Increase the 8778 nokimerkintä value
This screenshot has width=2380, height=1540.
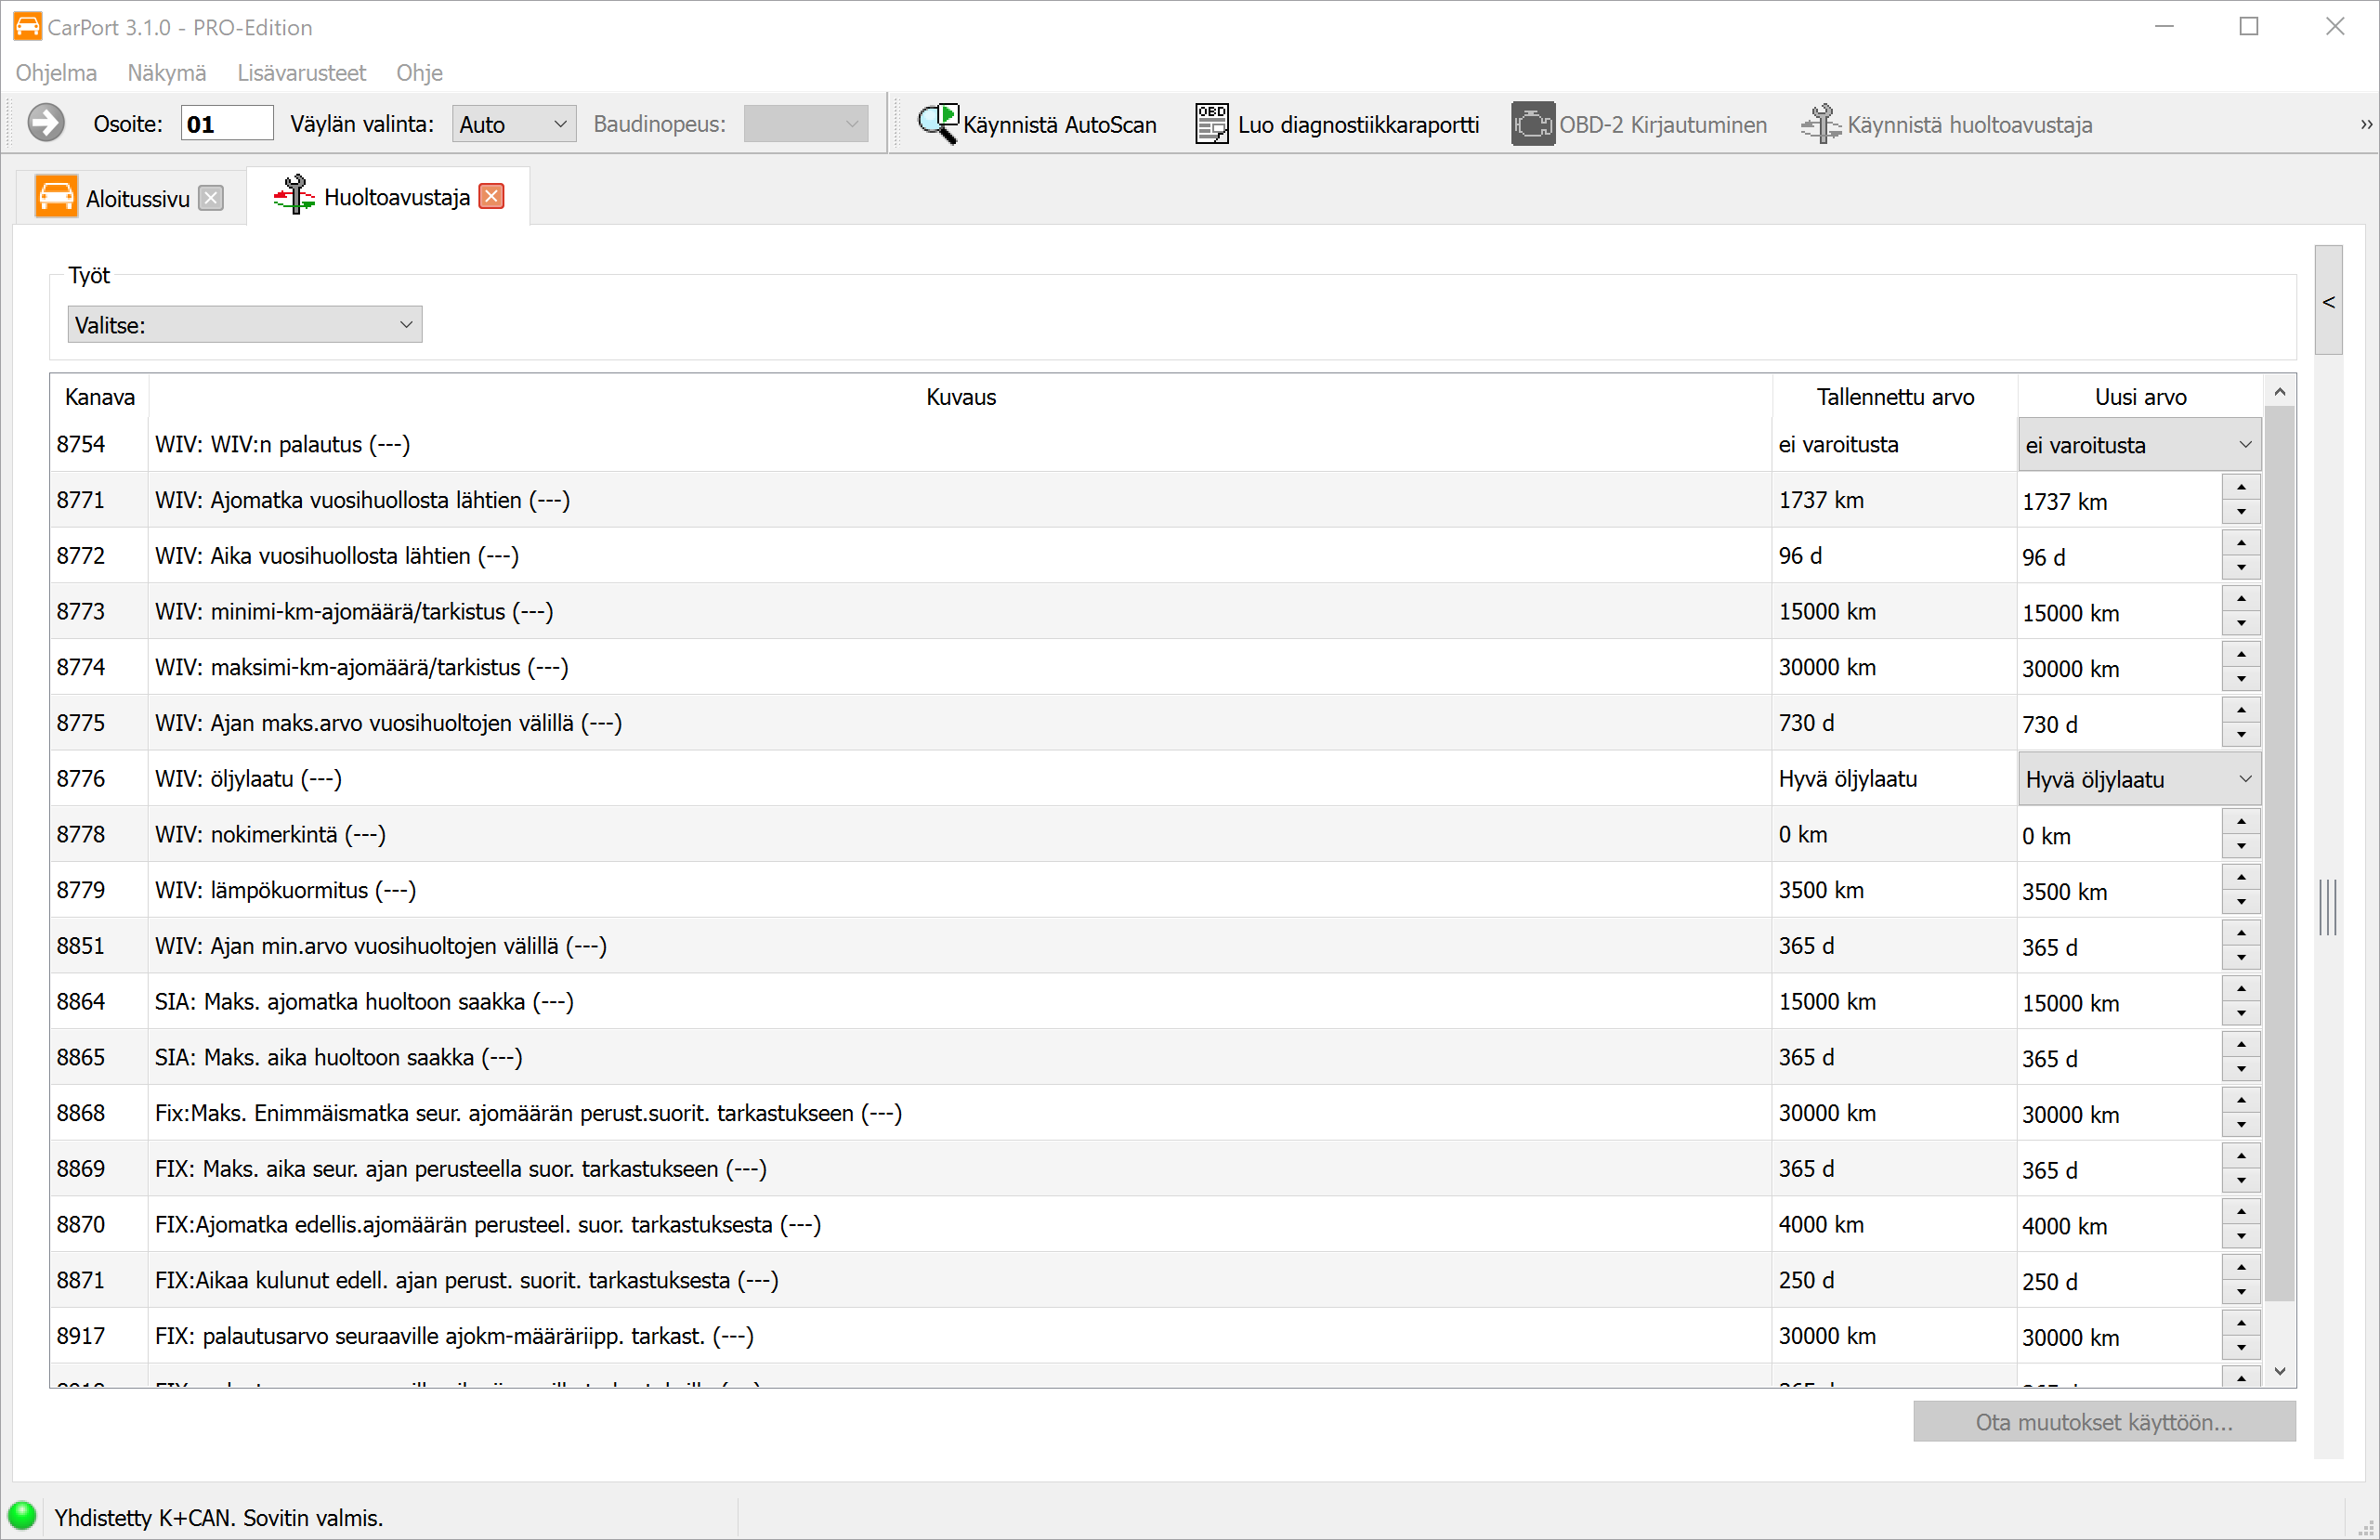(x=2241, y=822)
